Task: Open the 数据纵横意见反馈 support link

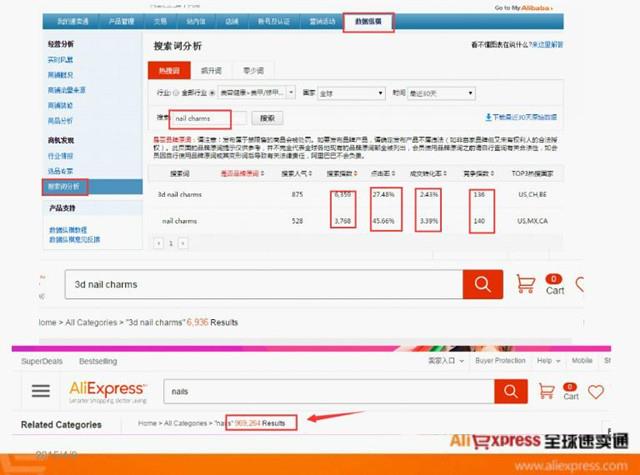Action: [x=74, y=239]
